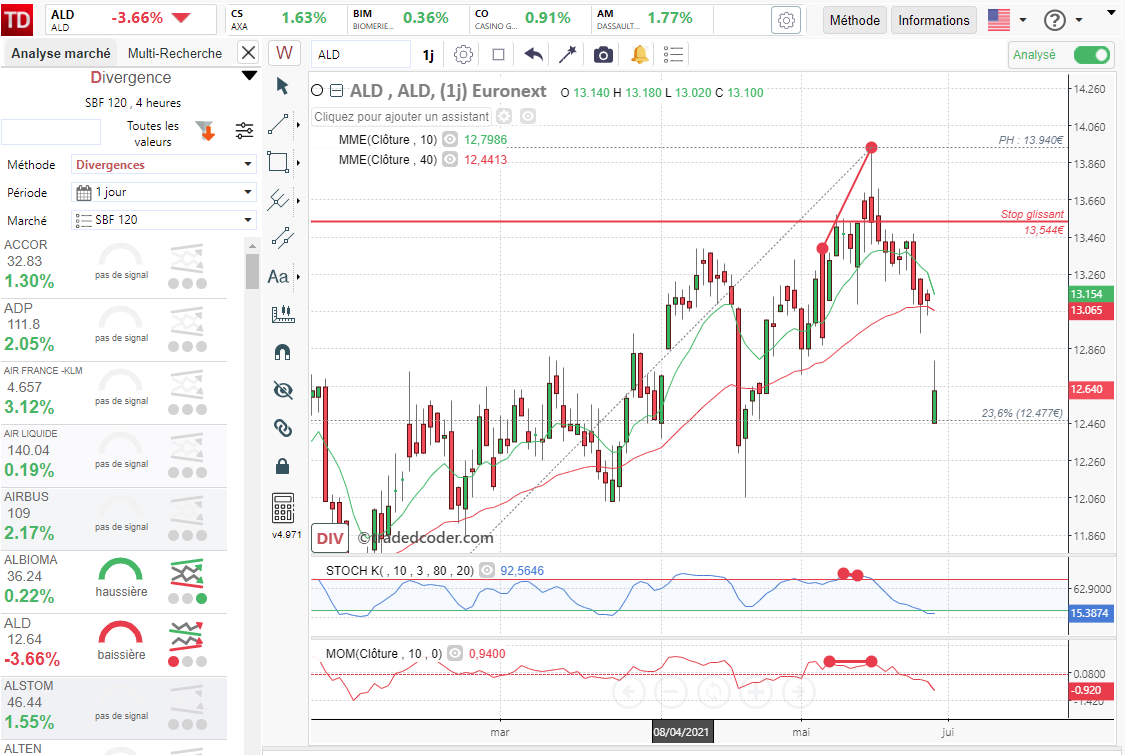This screenshot has width=1125, height=755.
Task: Click the undo arrow icon
Action: (533, 55)
